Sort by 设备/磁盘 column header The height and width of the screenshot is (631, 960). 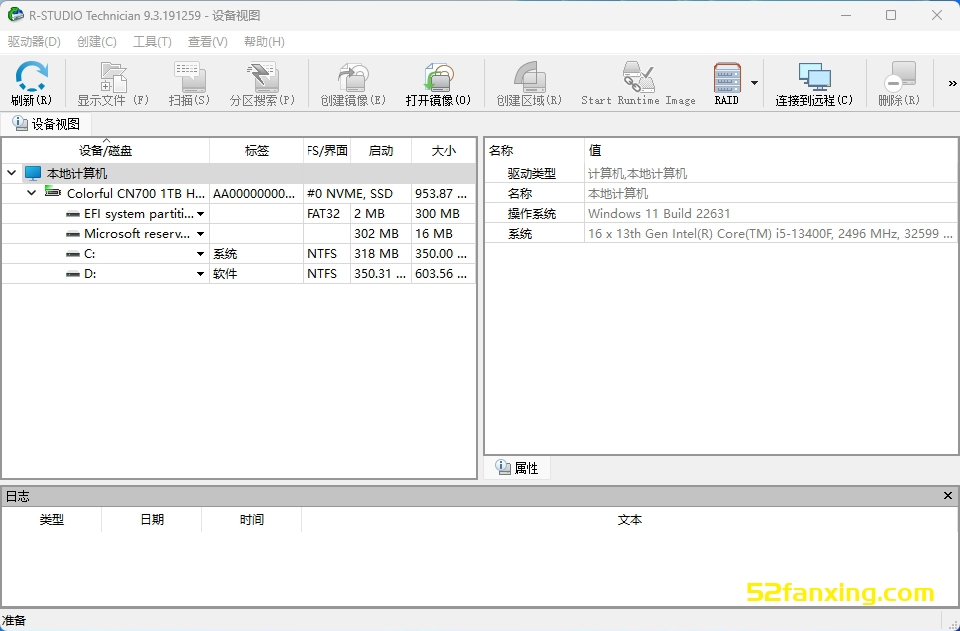[105, 151]
